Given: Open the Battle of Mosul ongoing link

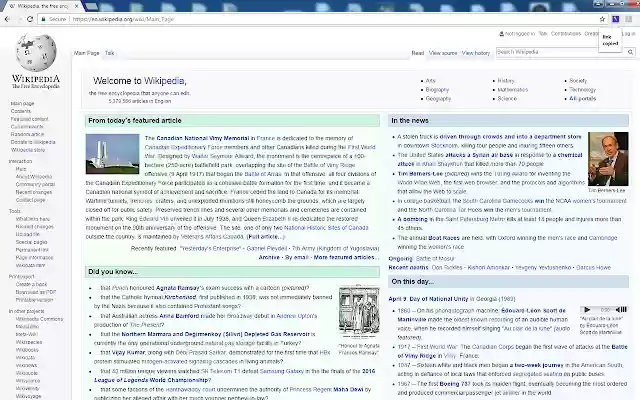Looking at the screenshot, I should pyautogui.click(x=435, y=258).
